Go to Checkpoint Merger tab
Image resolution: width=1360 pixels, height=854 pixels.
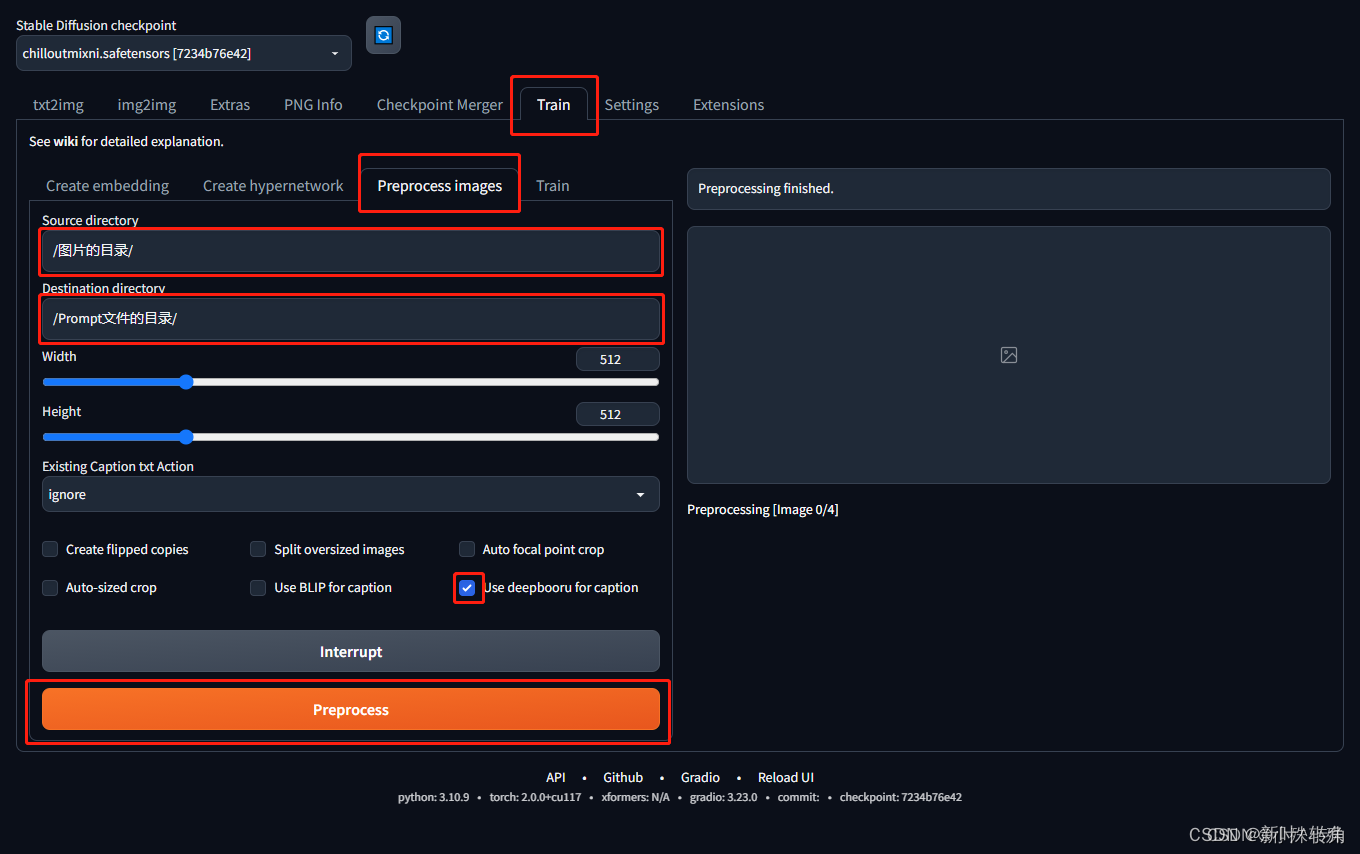click(x=440, y=105)
